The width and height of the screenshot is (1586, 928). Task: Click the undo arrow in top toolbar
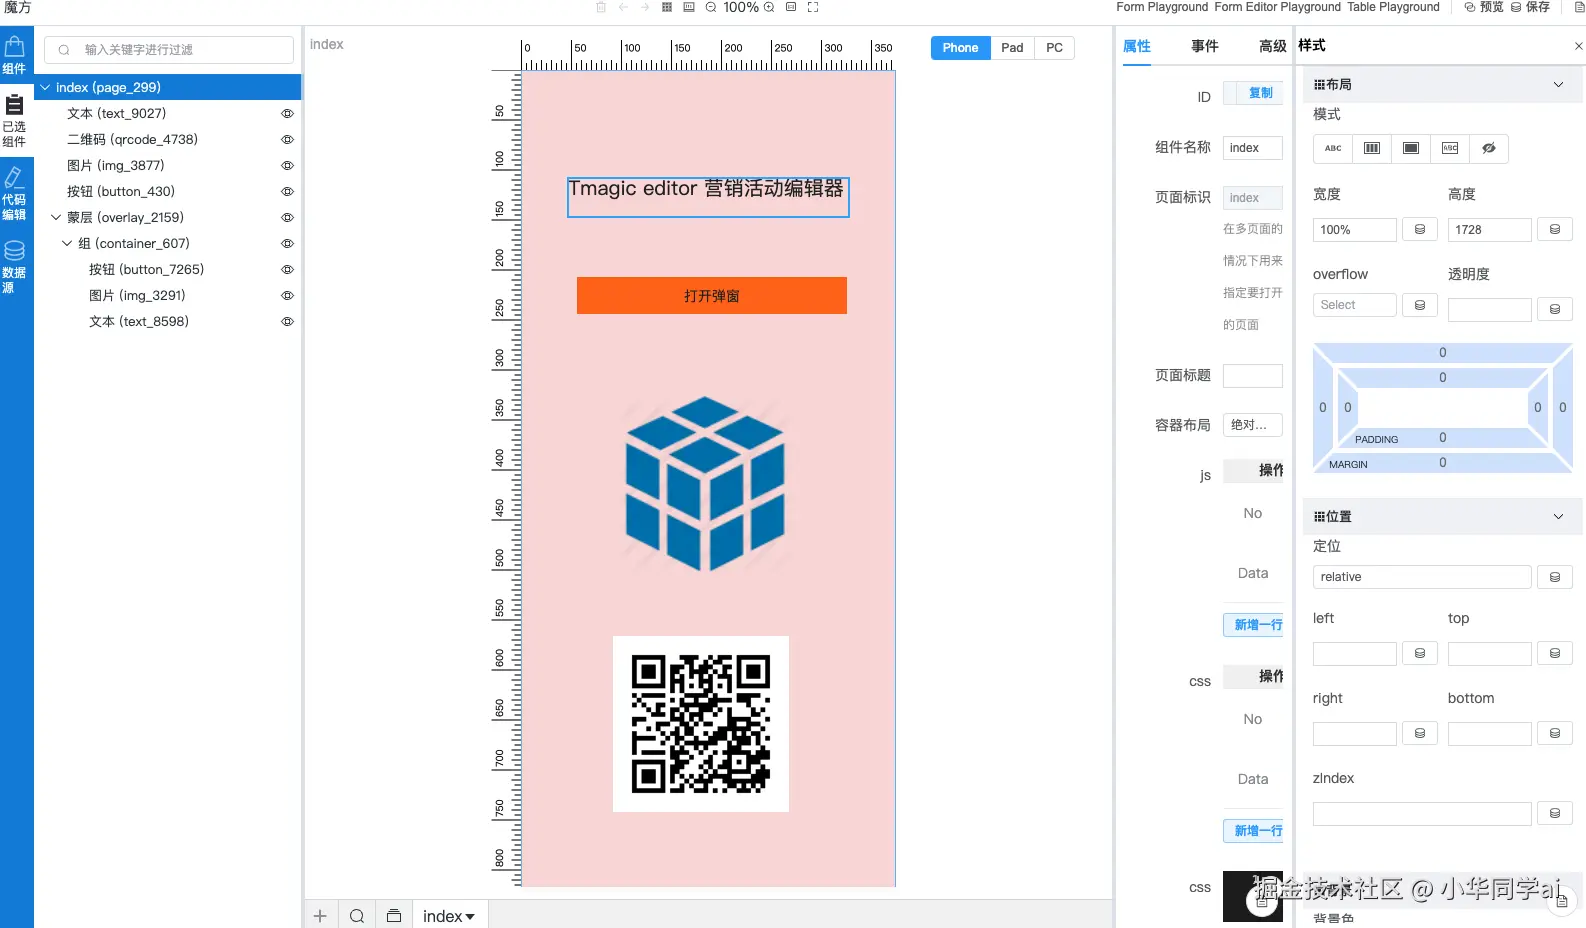[x=623, y=7]
